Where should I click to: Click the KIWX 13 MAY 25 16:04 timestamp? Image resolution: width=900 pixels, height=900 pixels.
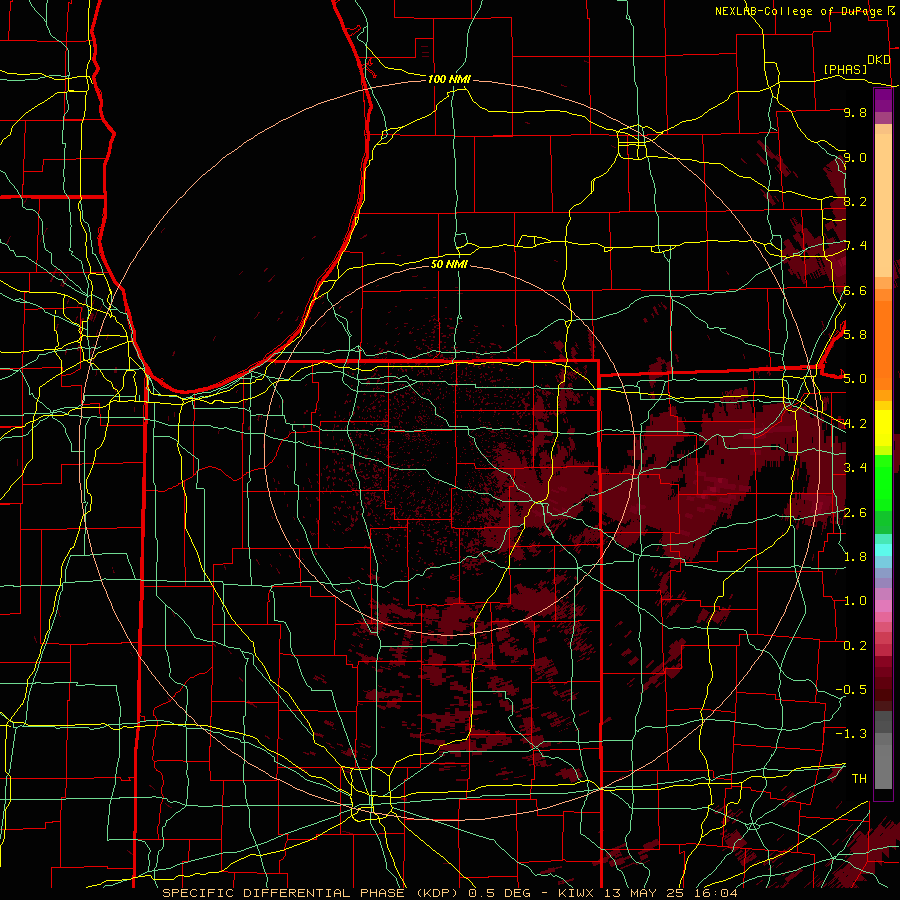click(647, 893)
